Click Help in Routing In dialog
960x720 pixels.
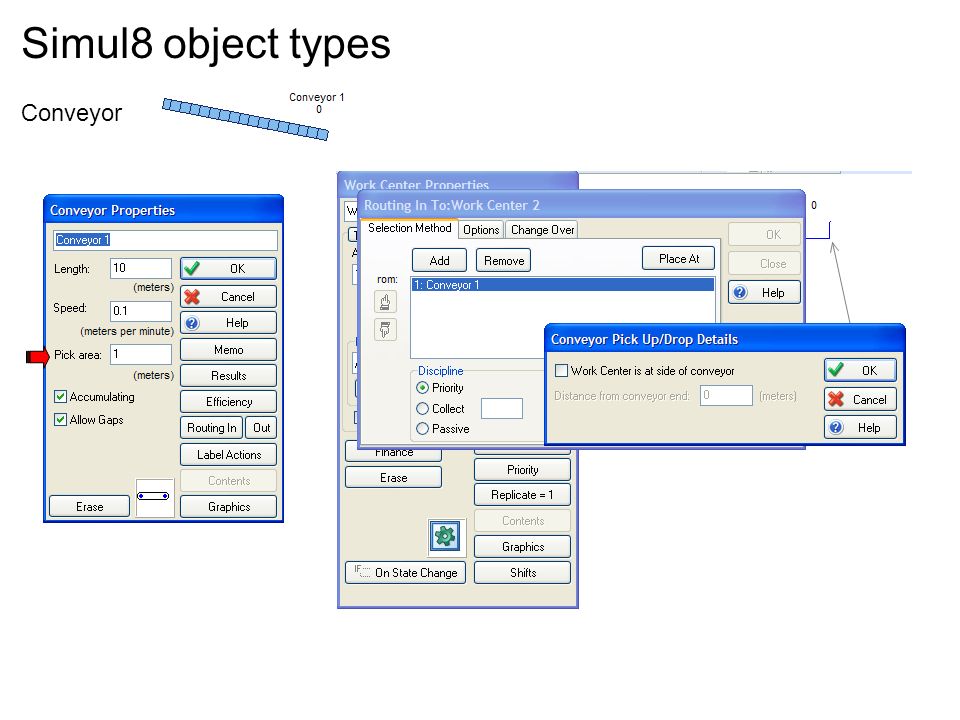(765, 293)
